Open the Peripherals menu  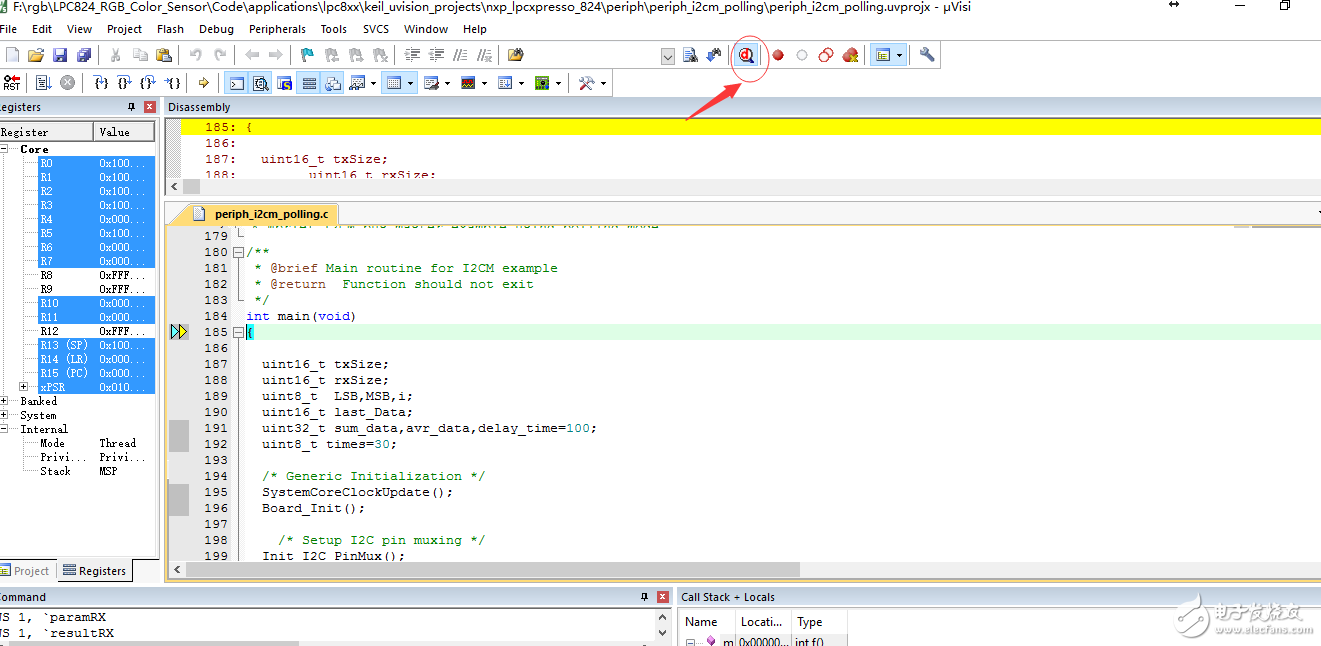(x=277, y=29)
